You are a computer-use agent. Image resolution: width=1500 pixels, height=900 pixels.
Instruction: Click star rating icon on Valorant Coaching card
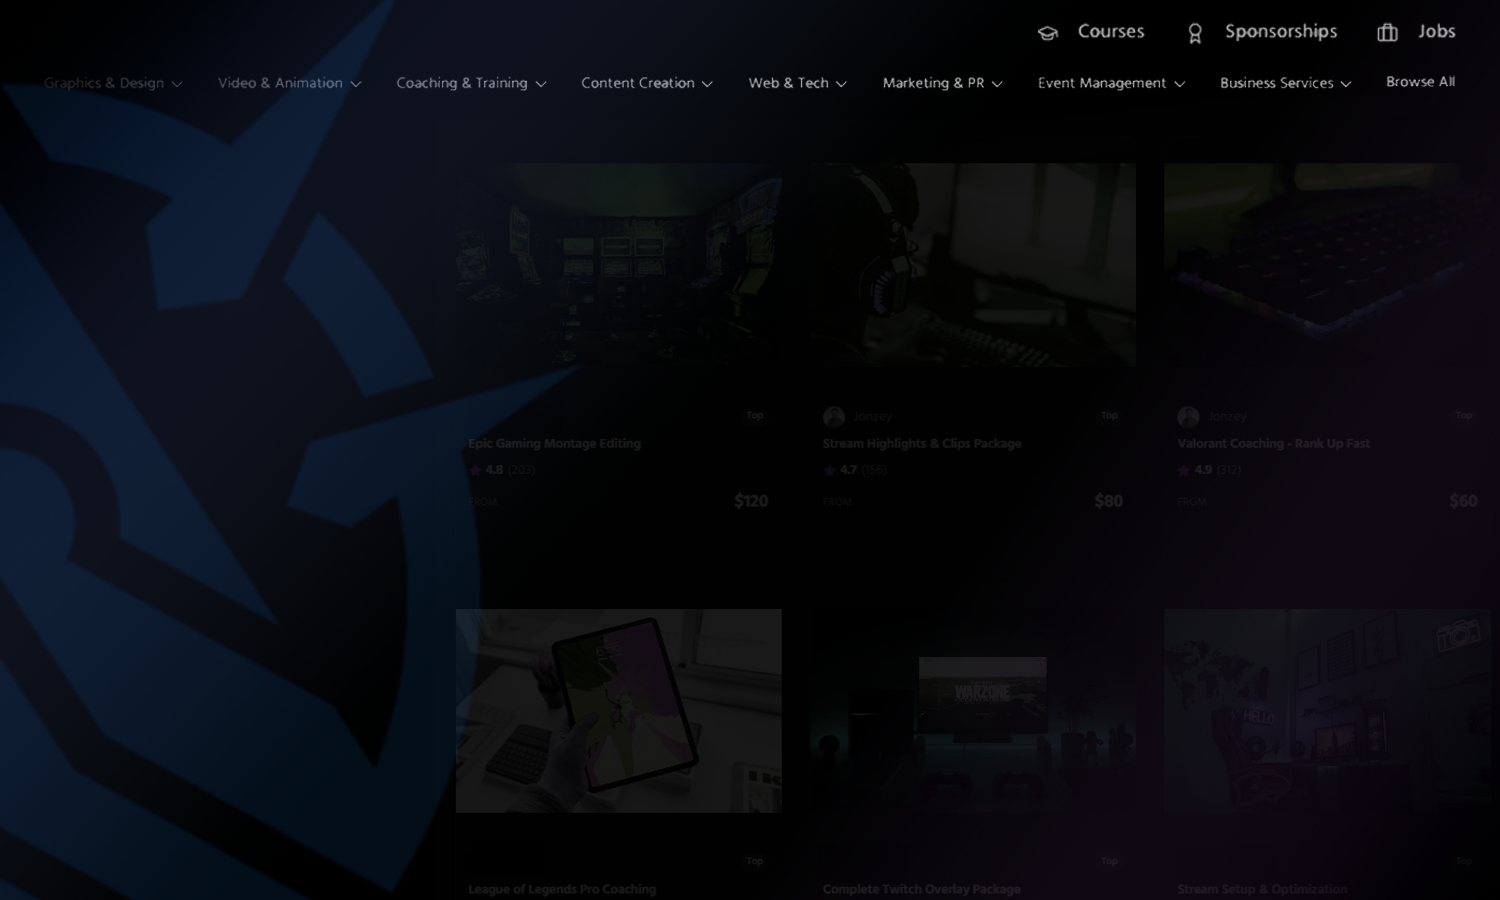pyautogui.click(x=1185, y=470)
